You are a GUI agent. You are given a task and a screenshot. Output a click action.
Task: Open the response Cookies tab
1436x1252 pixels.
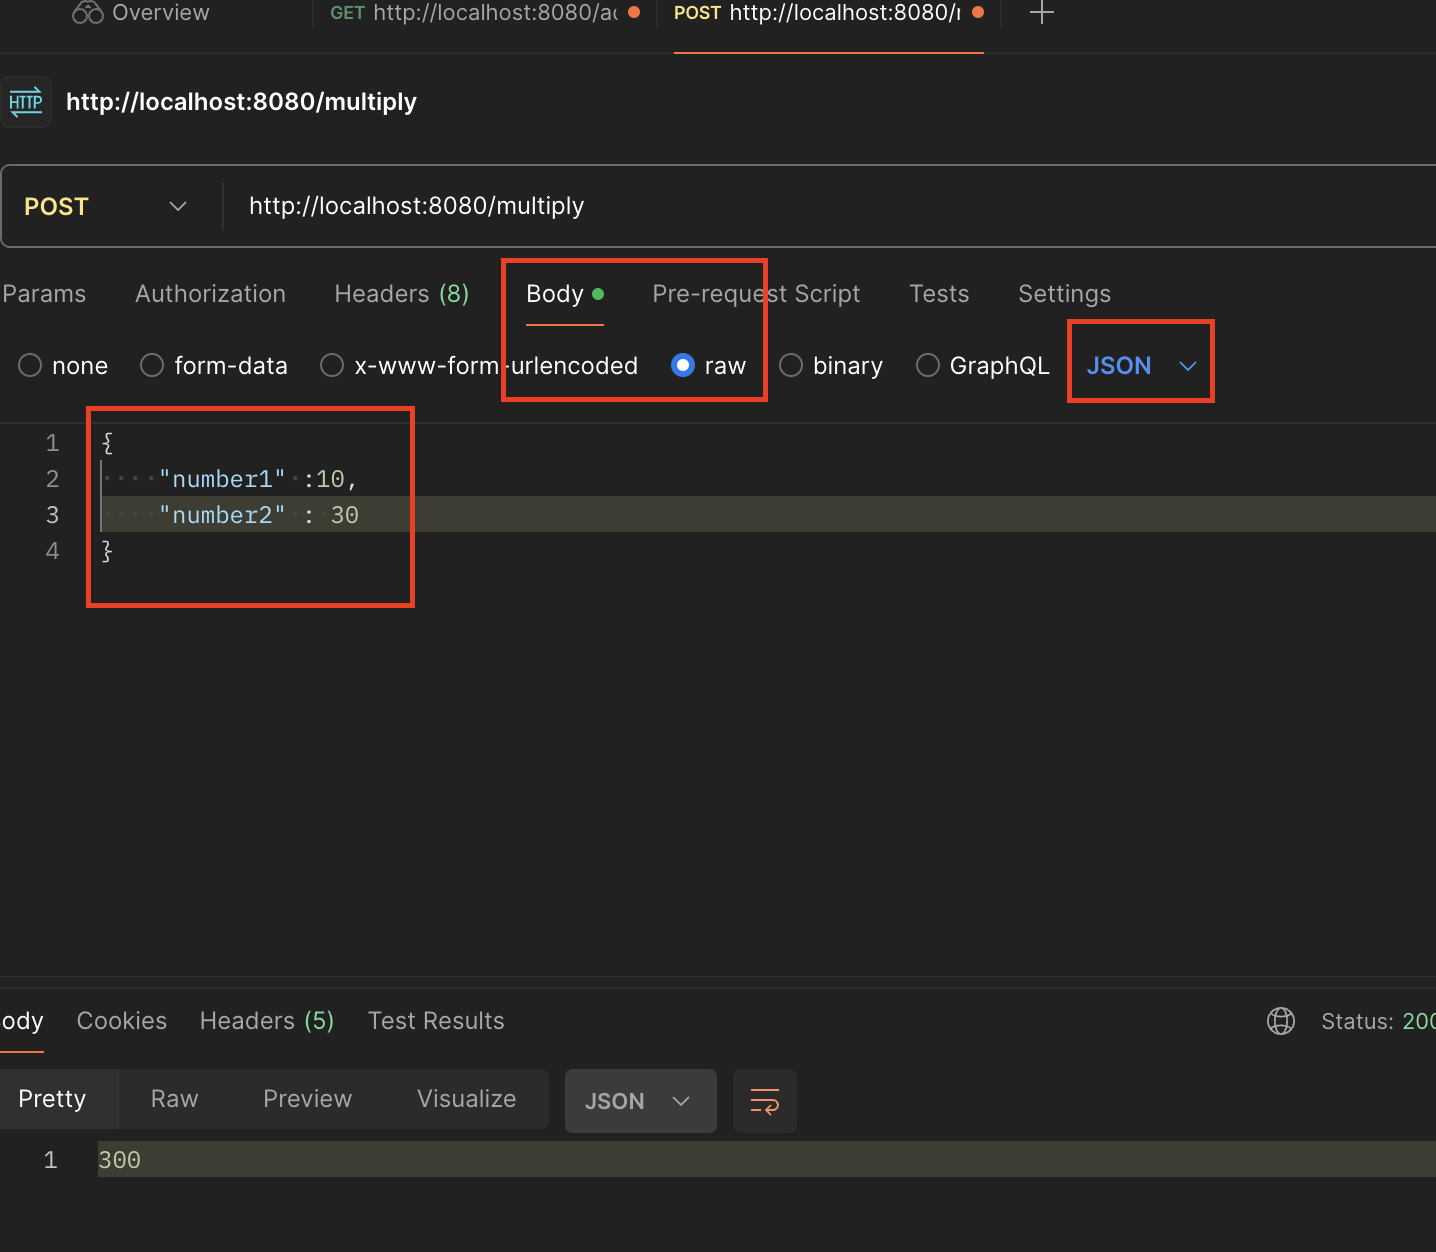(122, 1021)
